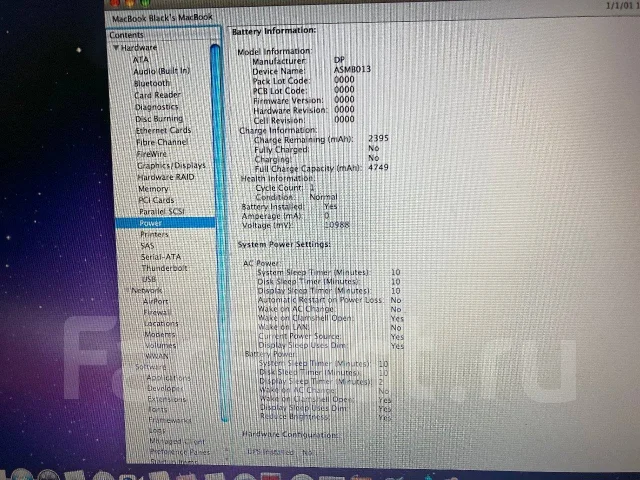Open FireWire hardware details
Viewport: 640px width, 480px height.
[x=152, y=154]
